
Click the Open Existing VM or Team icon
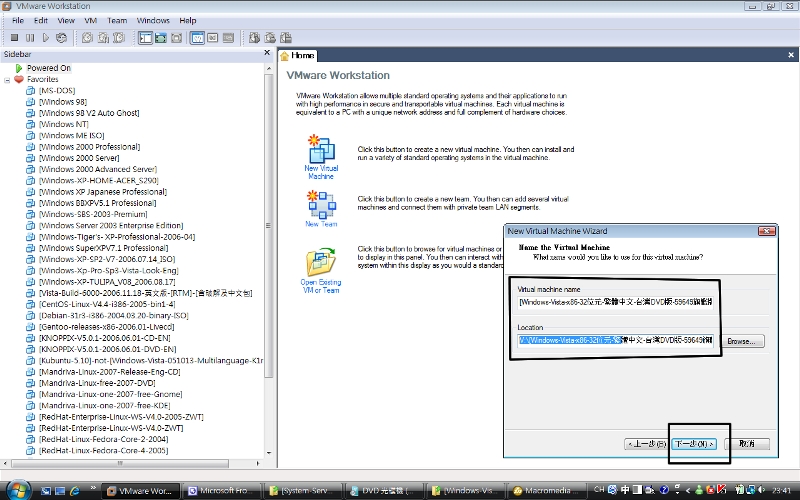320,262
